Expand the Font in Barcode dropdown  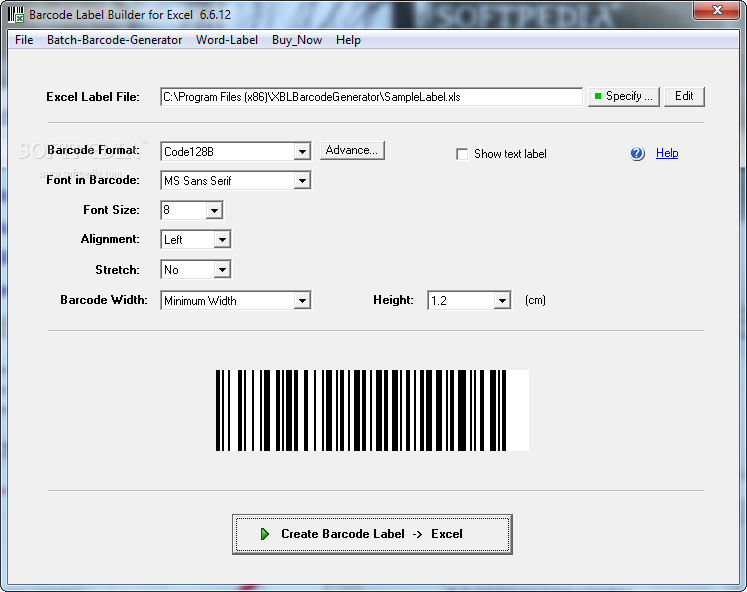coord(302,181)
